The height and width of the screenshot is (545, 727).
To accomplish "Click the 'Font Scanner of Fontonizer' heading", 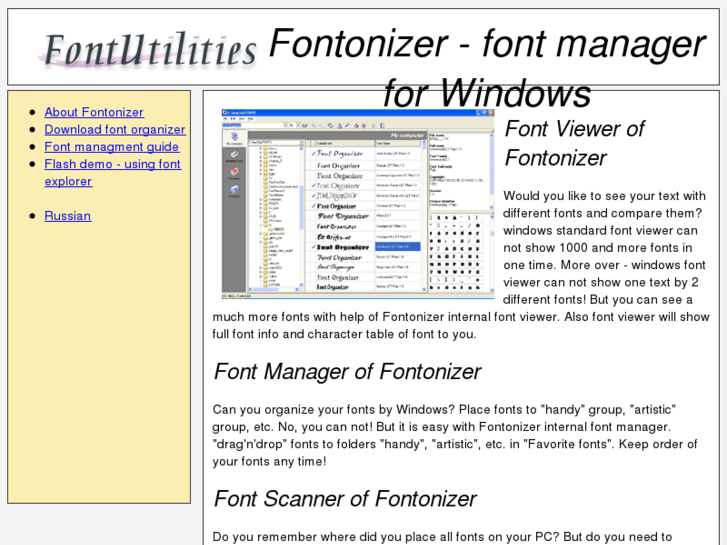I will [x=345, y=499].
